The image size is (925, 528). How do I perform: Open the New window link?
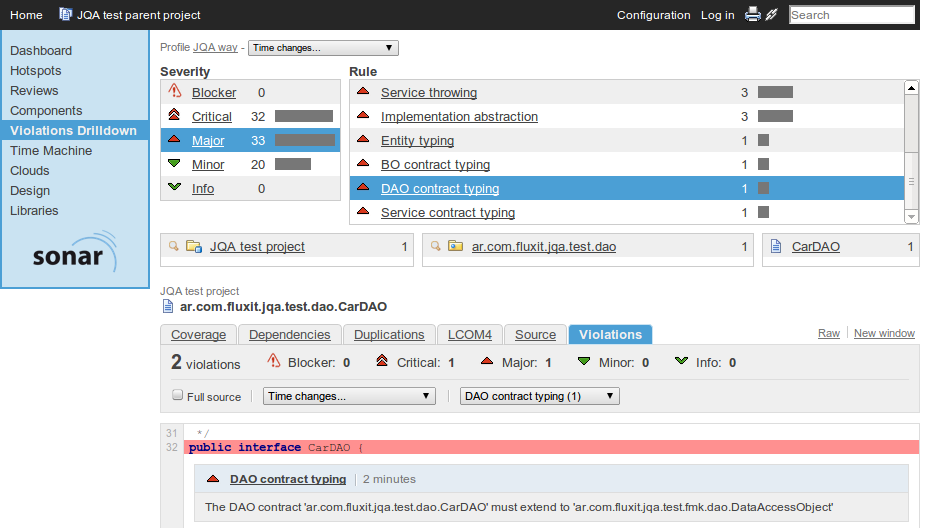pos(884,333)
